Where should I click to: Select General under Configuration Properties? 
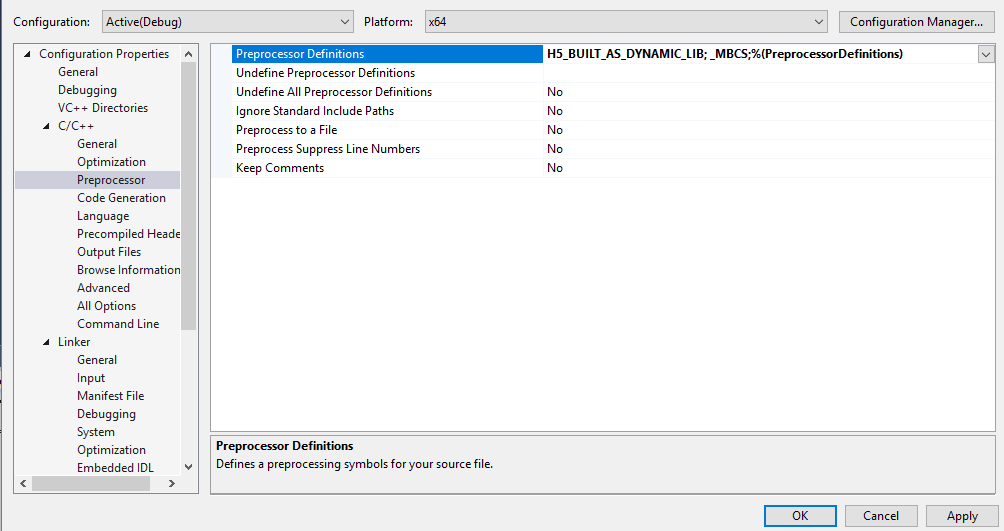pos(78,72)
